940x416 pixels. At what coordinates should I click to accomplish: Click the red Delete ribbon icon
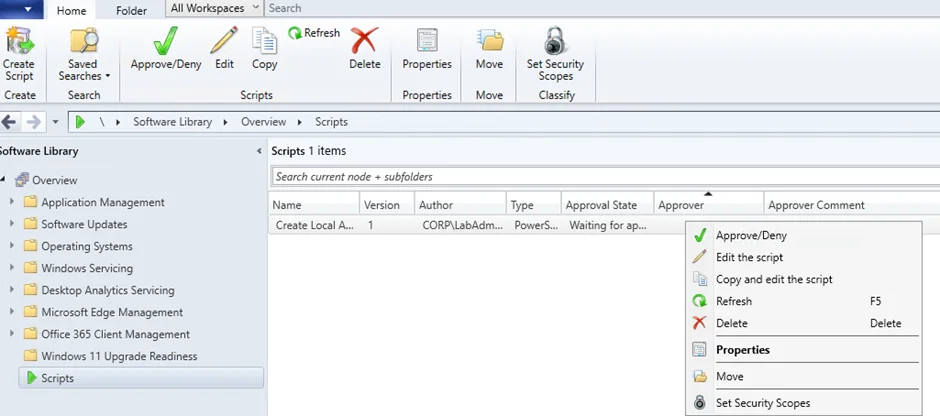[x=364, y=42]
